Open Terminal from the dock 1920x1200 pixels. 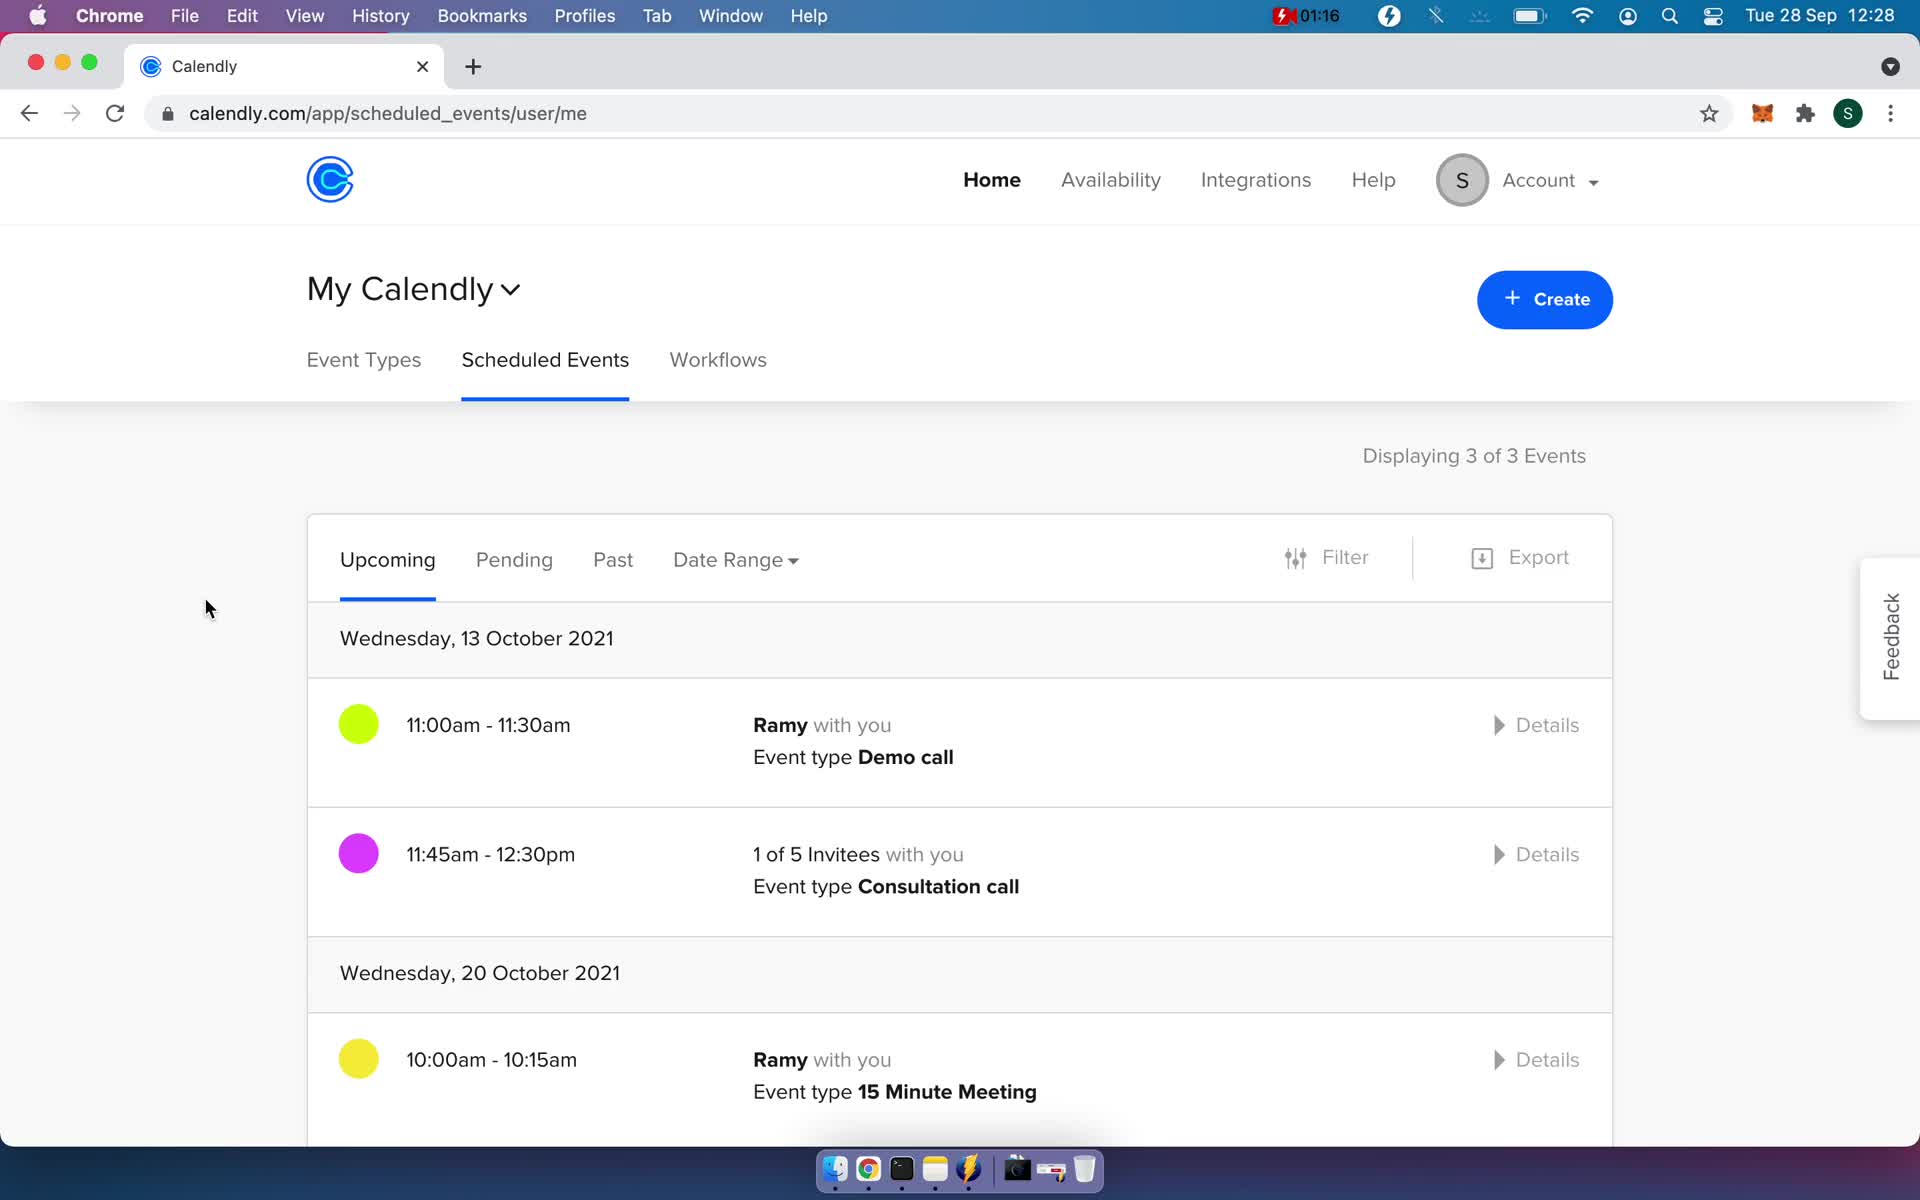click(x=902, y=1169)
